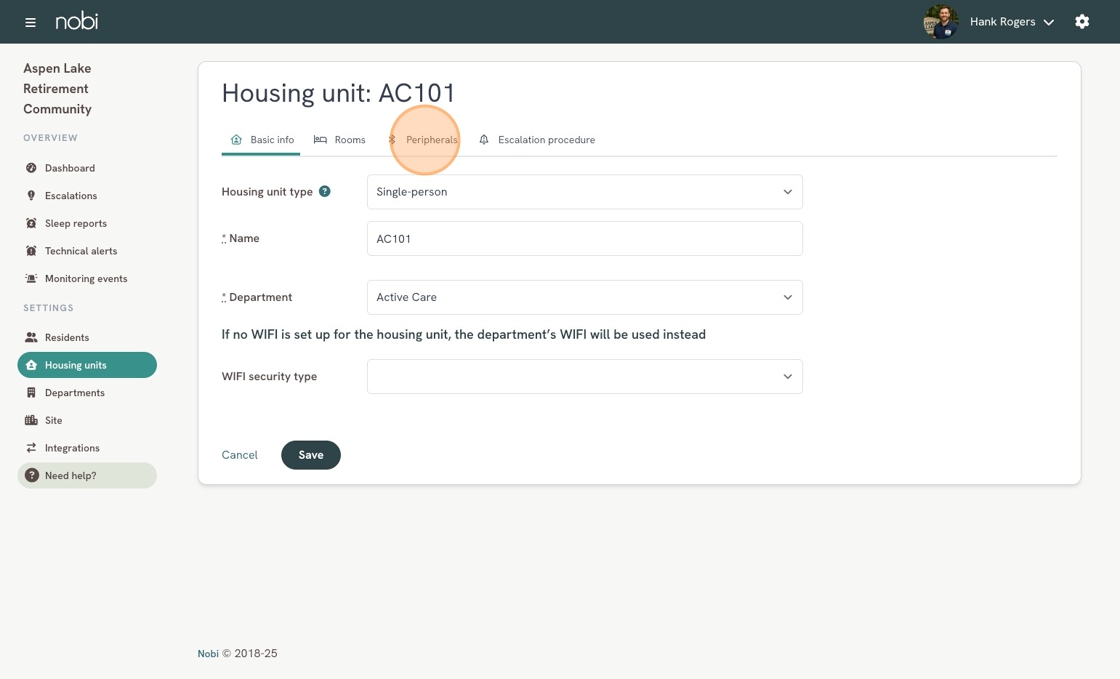Open Integrations settings

click(x=71, y=448)
